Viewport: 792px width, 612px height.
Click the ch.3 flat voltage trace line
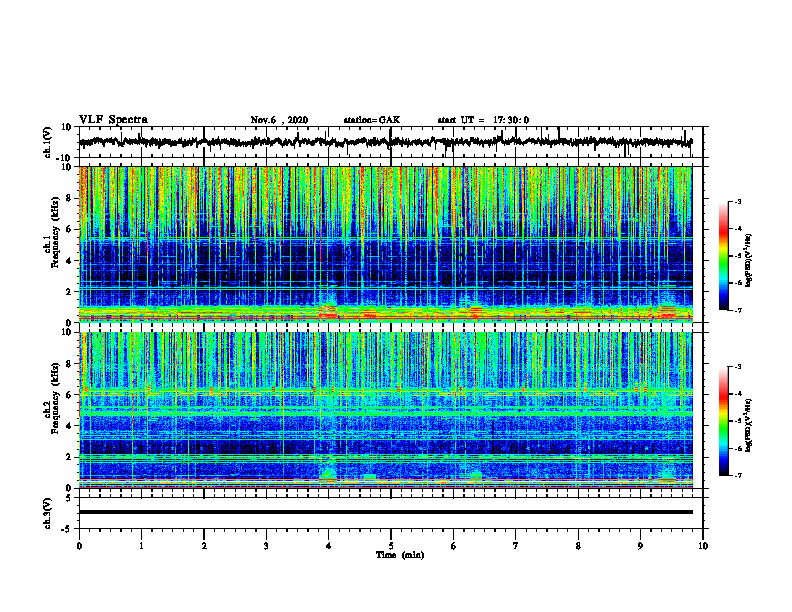pos(385,512)
